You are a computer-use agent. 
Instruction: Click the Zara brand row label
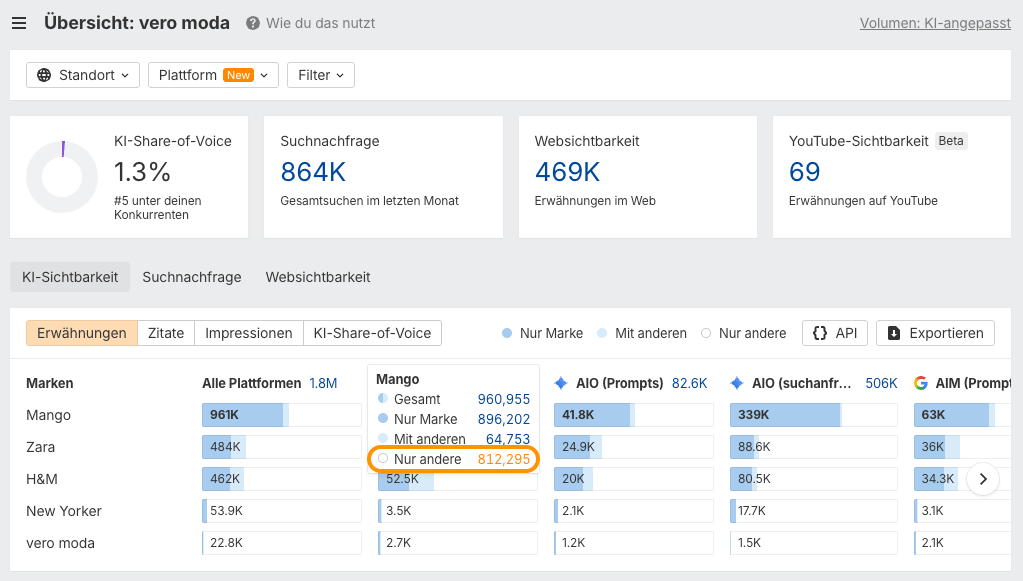point(40,447)
